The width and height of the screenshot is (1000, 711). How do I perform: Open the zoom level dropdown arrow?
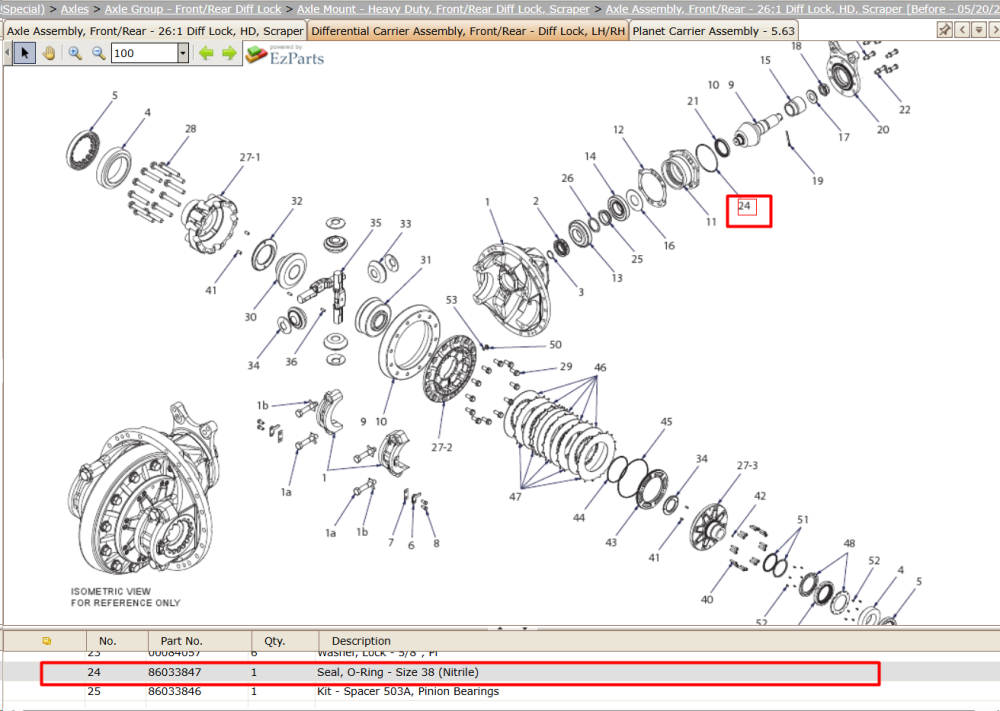pyautogui.click(x=183, y=53)
